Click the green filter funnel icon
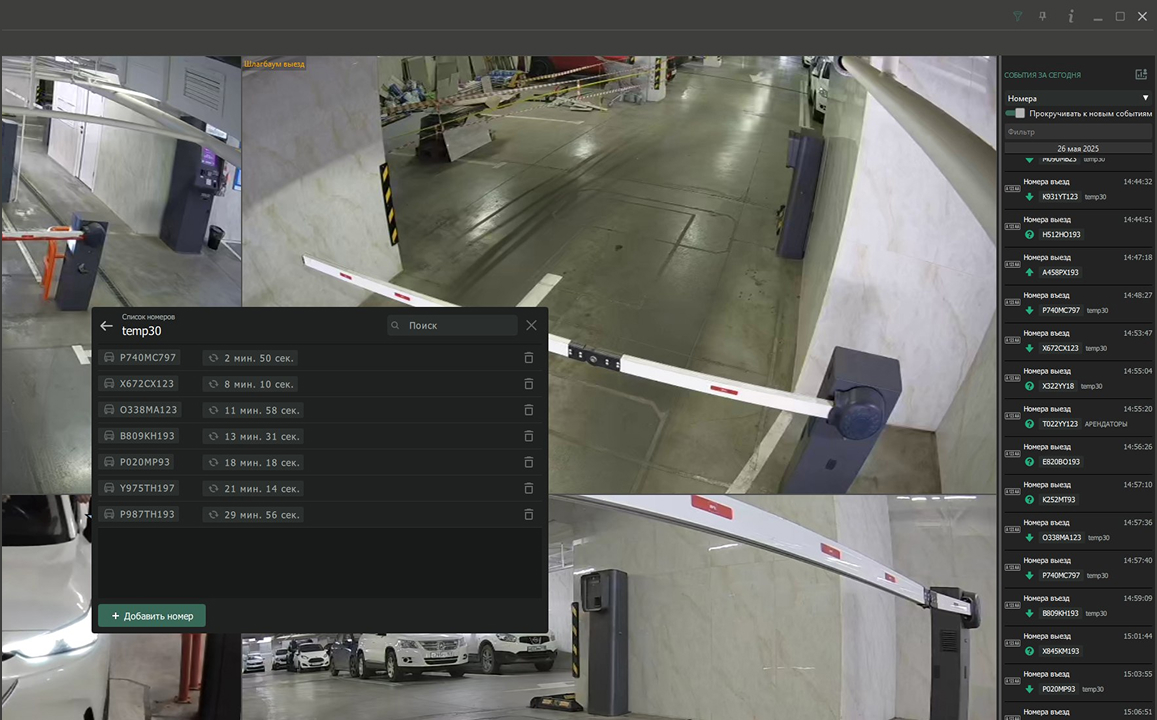Screen dimensions: 1157x720 (x=1018, y=16)
